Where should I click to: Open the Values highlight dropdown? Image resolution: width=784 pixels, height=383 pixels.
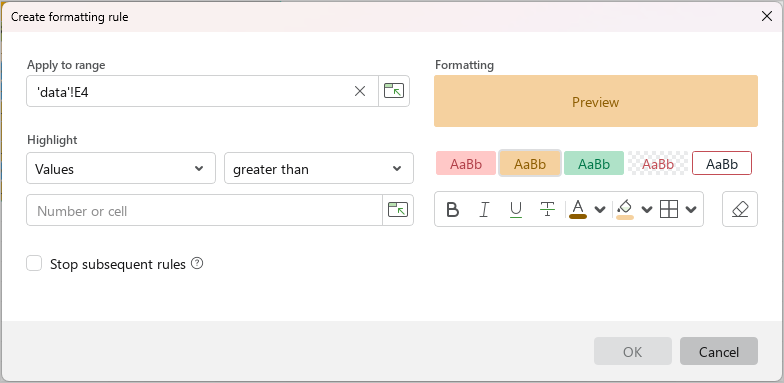point(121,168)
